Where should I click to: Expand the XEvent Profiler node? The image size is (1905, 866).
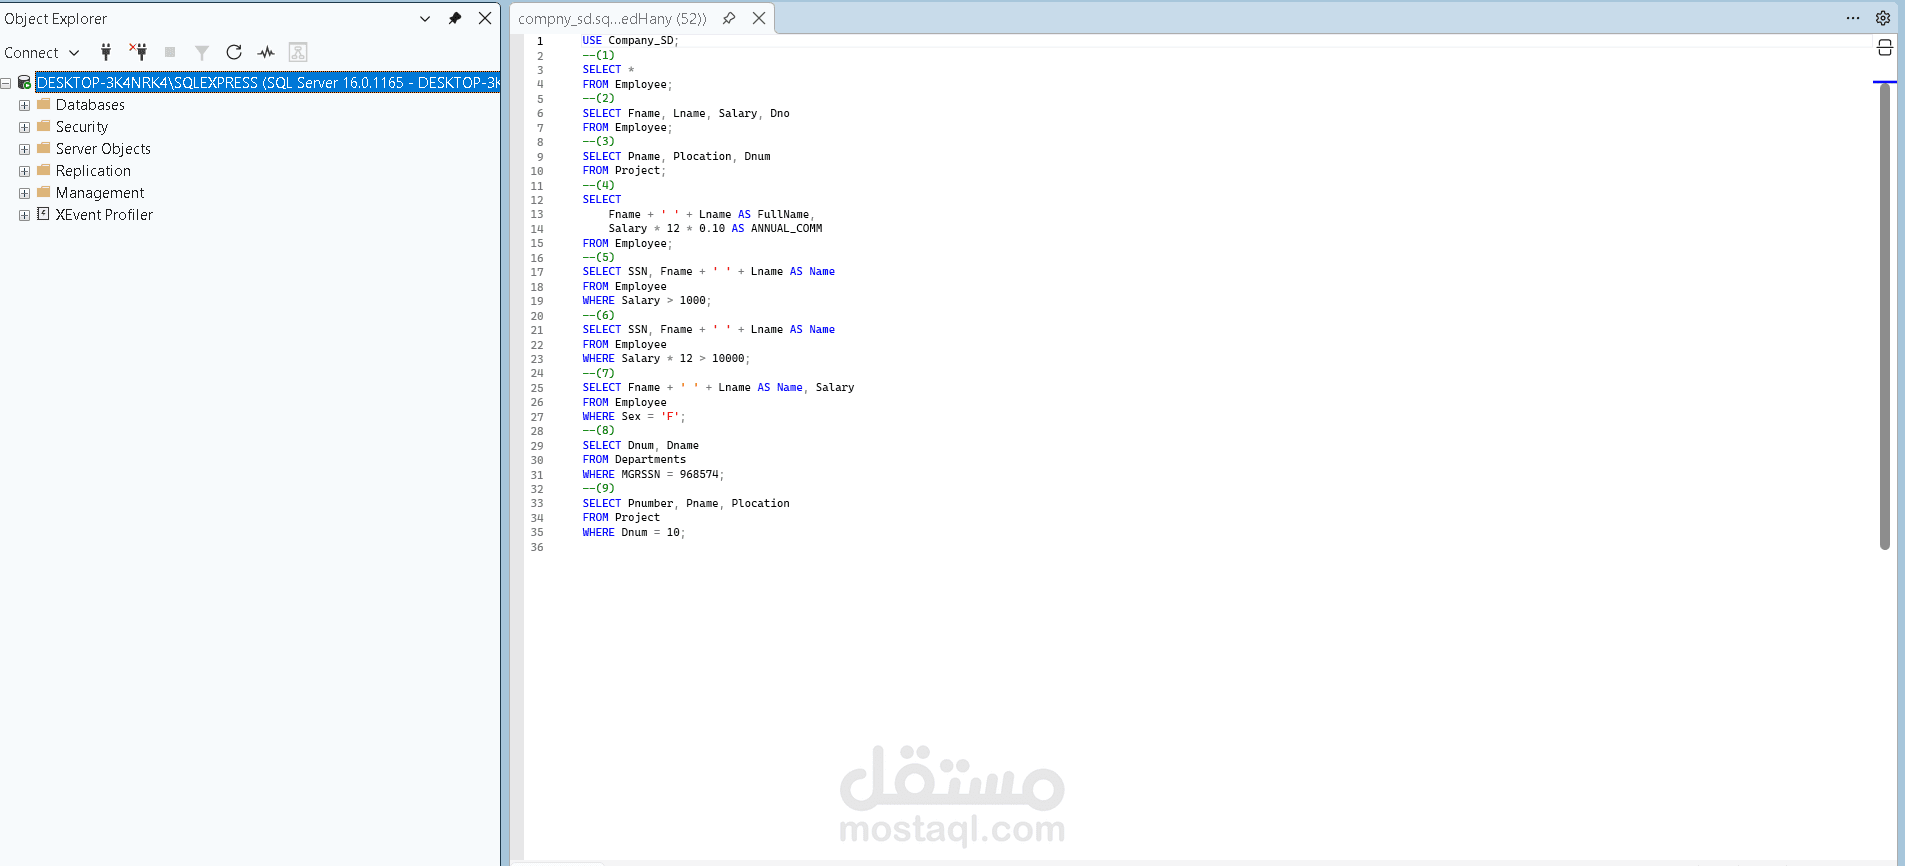(24, 215)
